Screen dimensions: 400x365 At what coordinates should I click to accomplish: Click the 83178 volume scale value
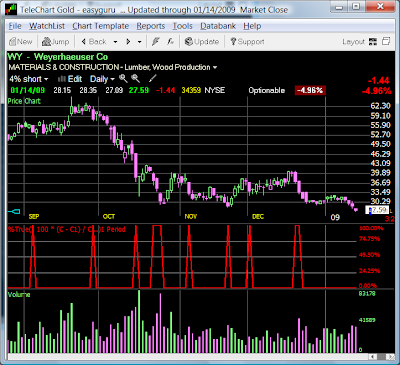pos(367,294)
